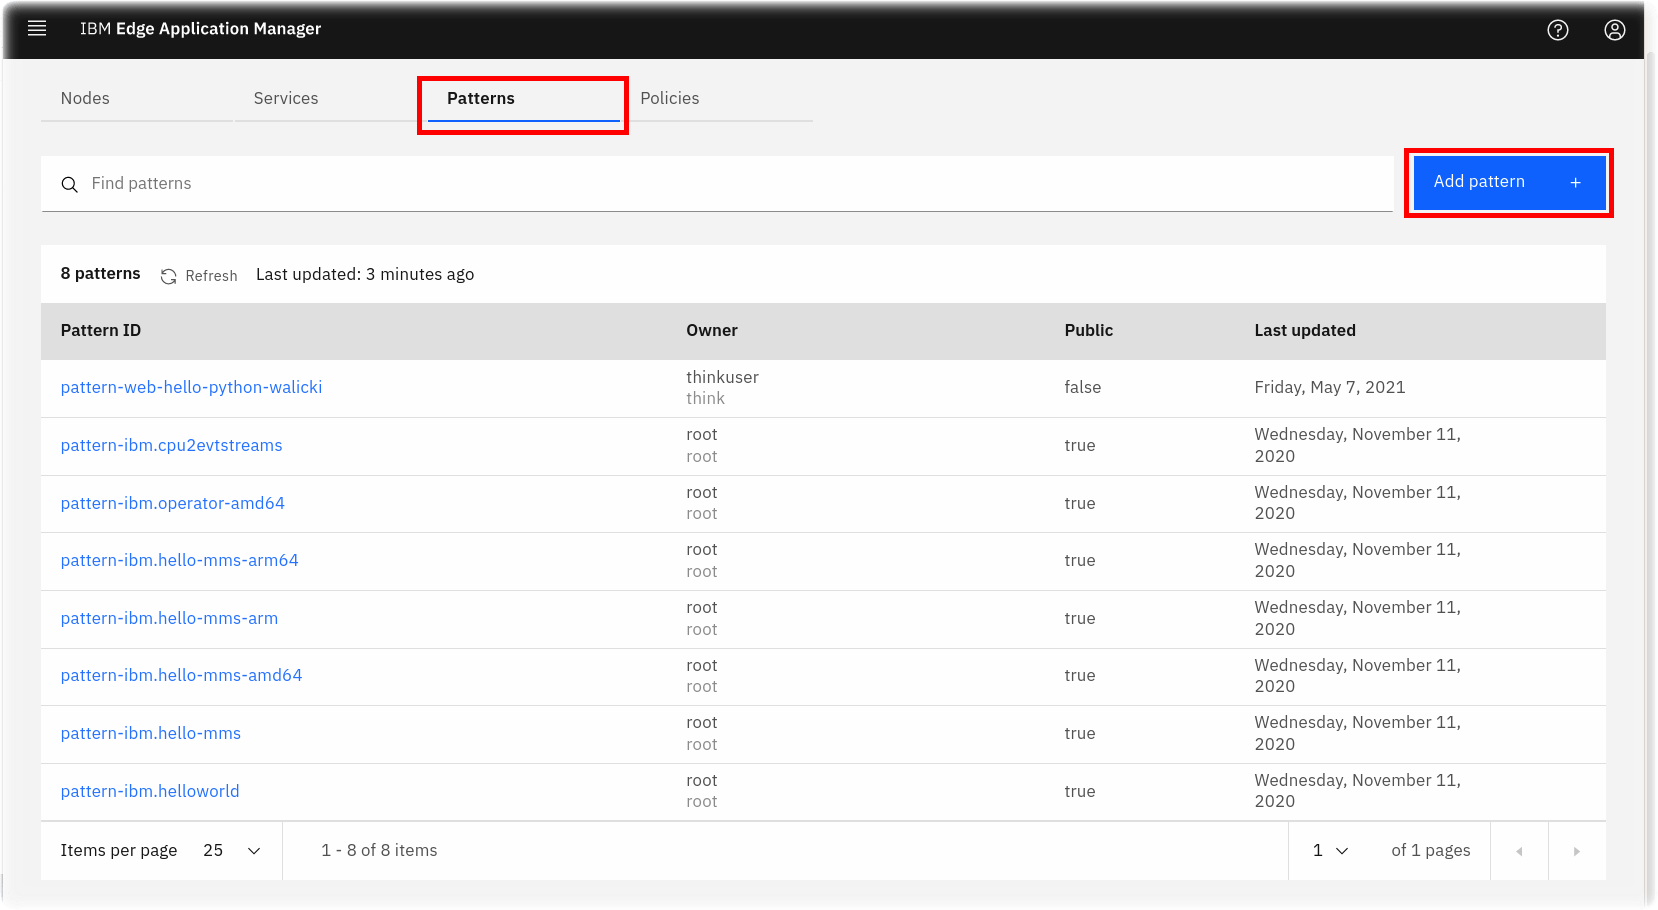The image size is (1658, 910).
Task: Go to the next page arrow
Action: tap(1577, 851)
